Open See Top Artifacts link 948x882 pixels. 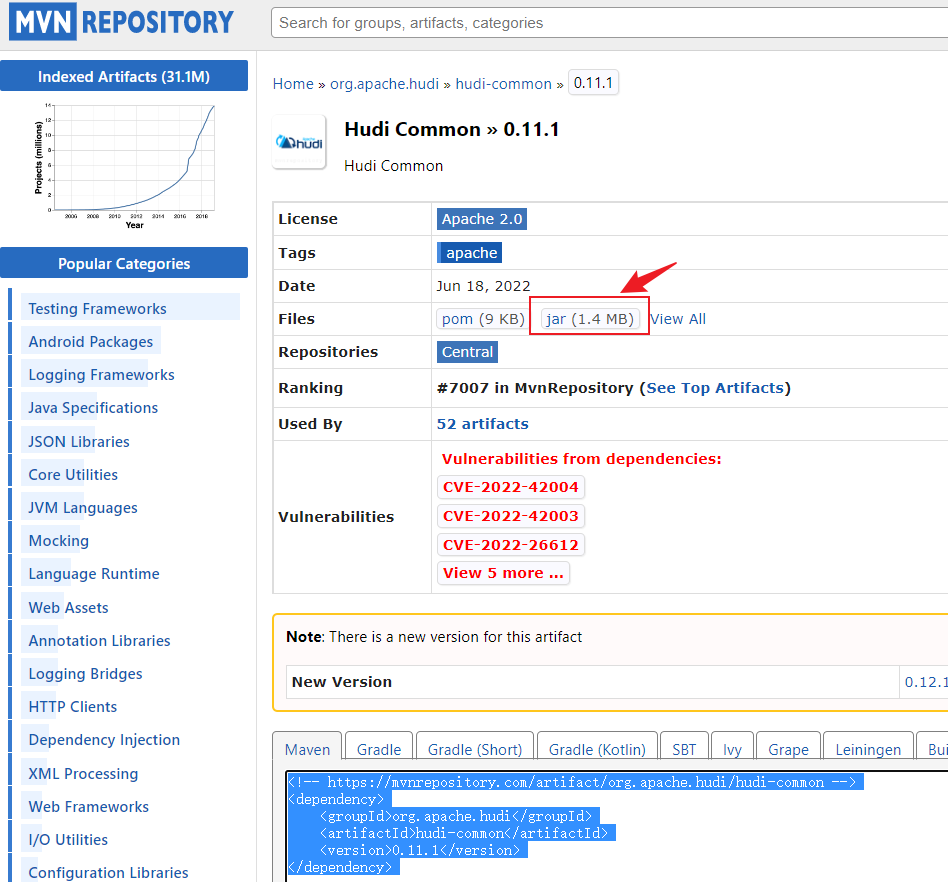point(715,388)
